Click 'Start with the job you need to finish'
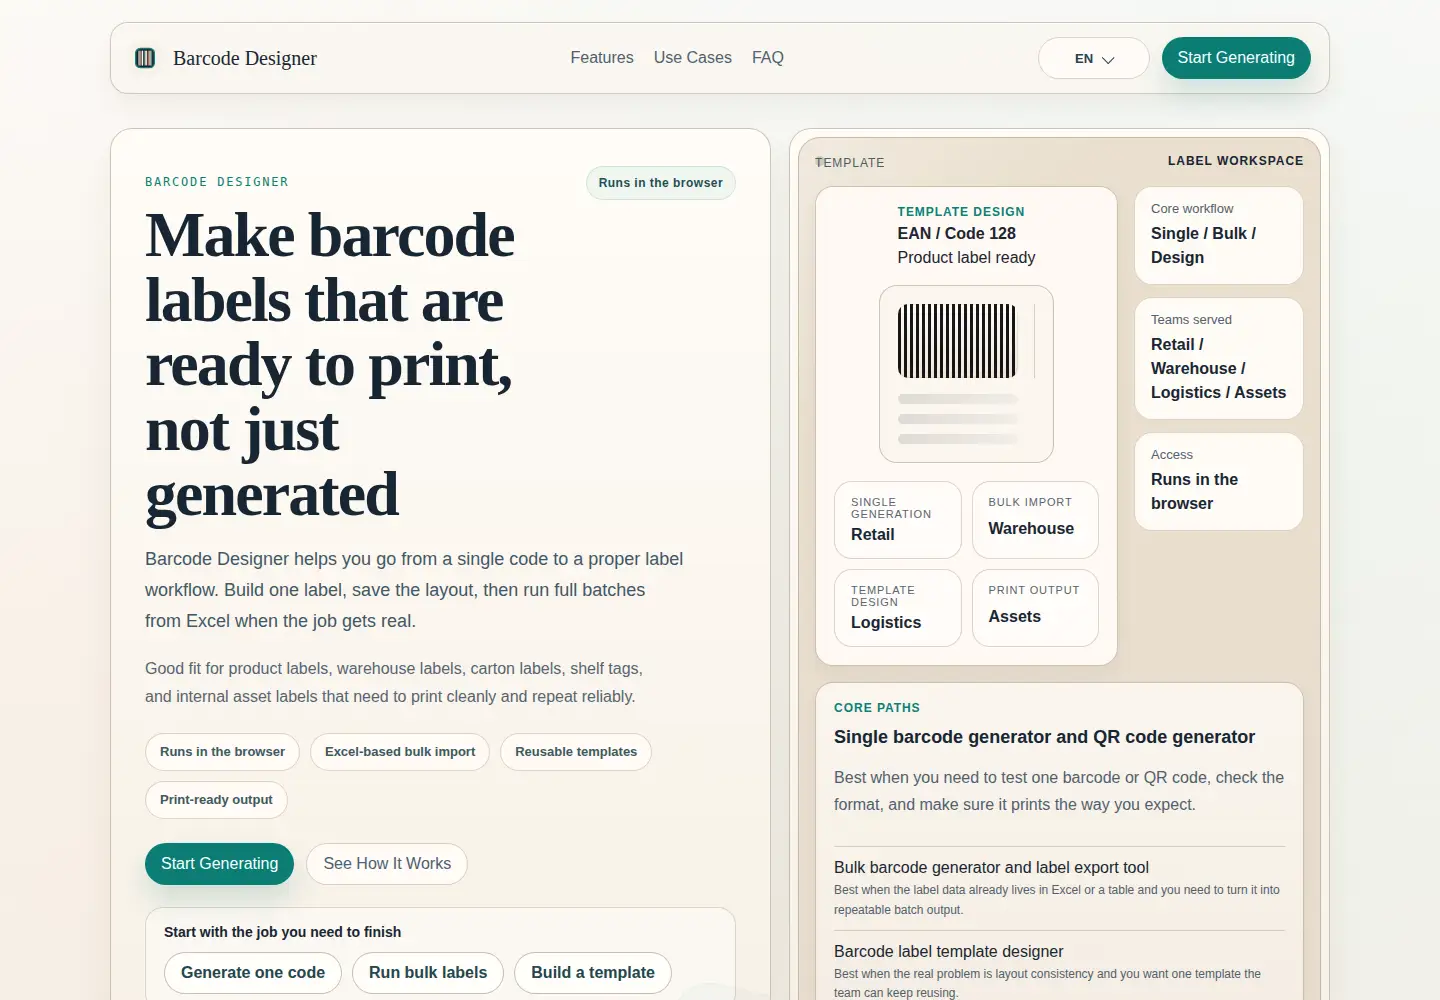The width and height of the screenshot is (1440, 1000). (x=282, y=932)
